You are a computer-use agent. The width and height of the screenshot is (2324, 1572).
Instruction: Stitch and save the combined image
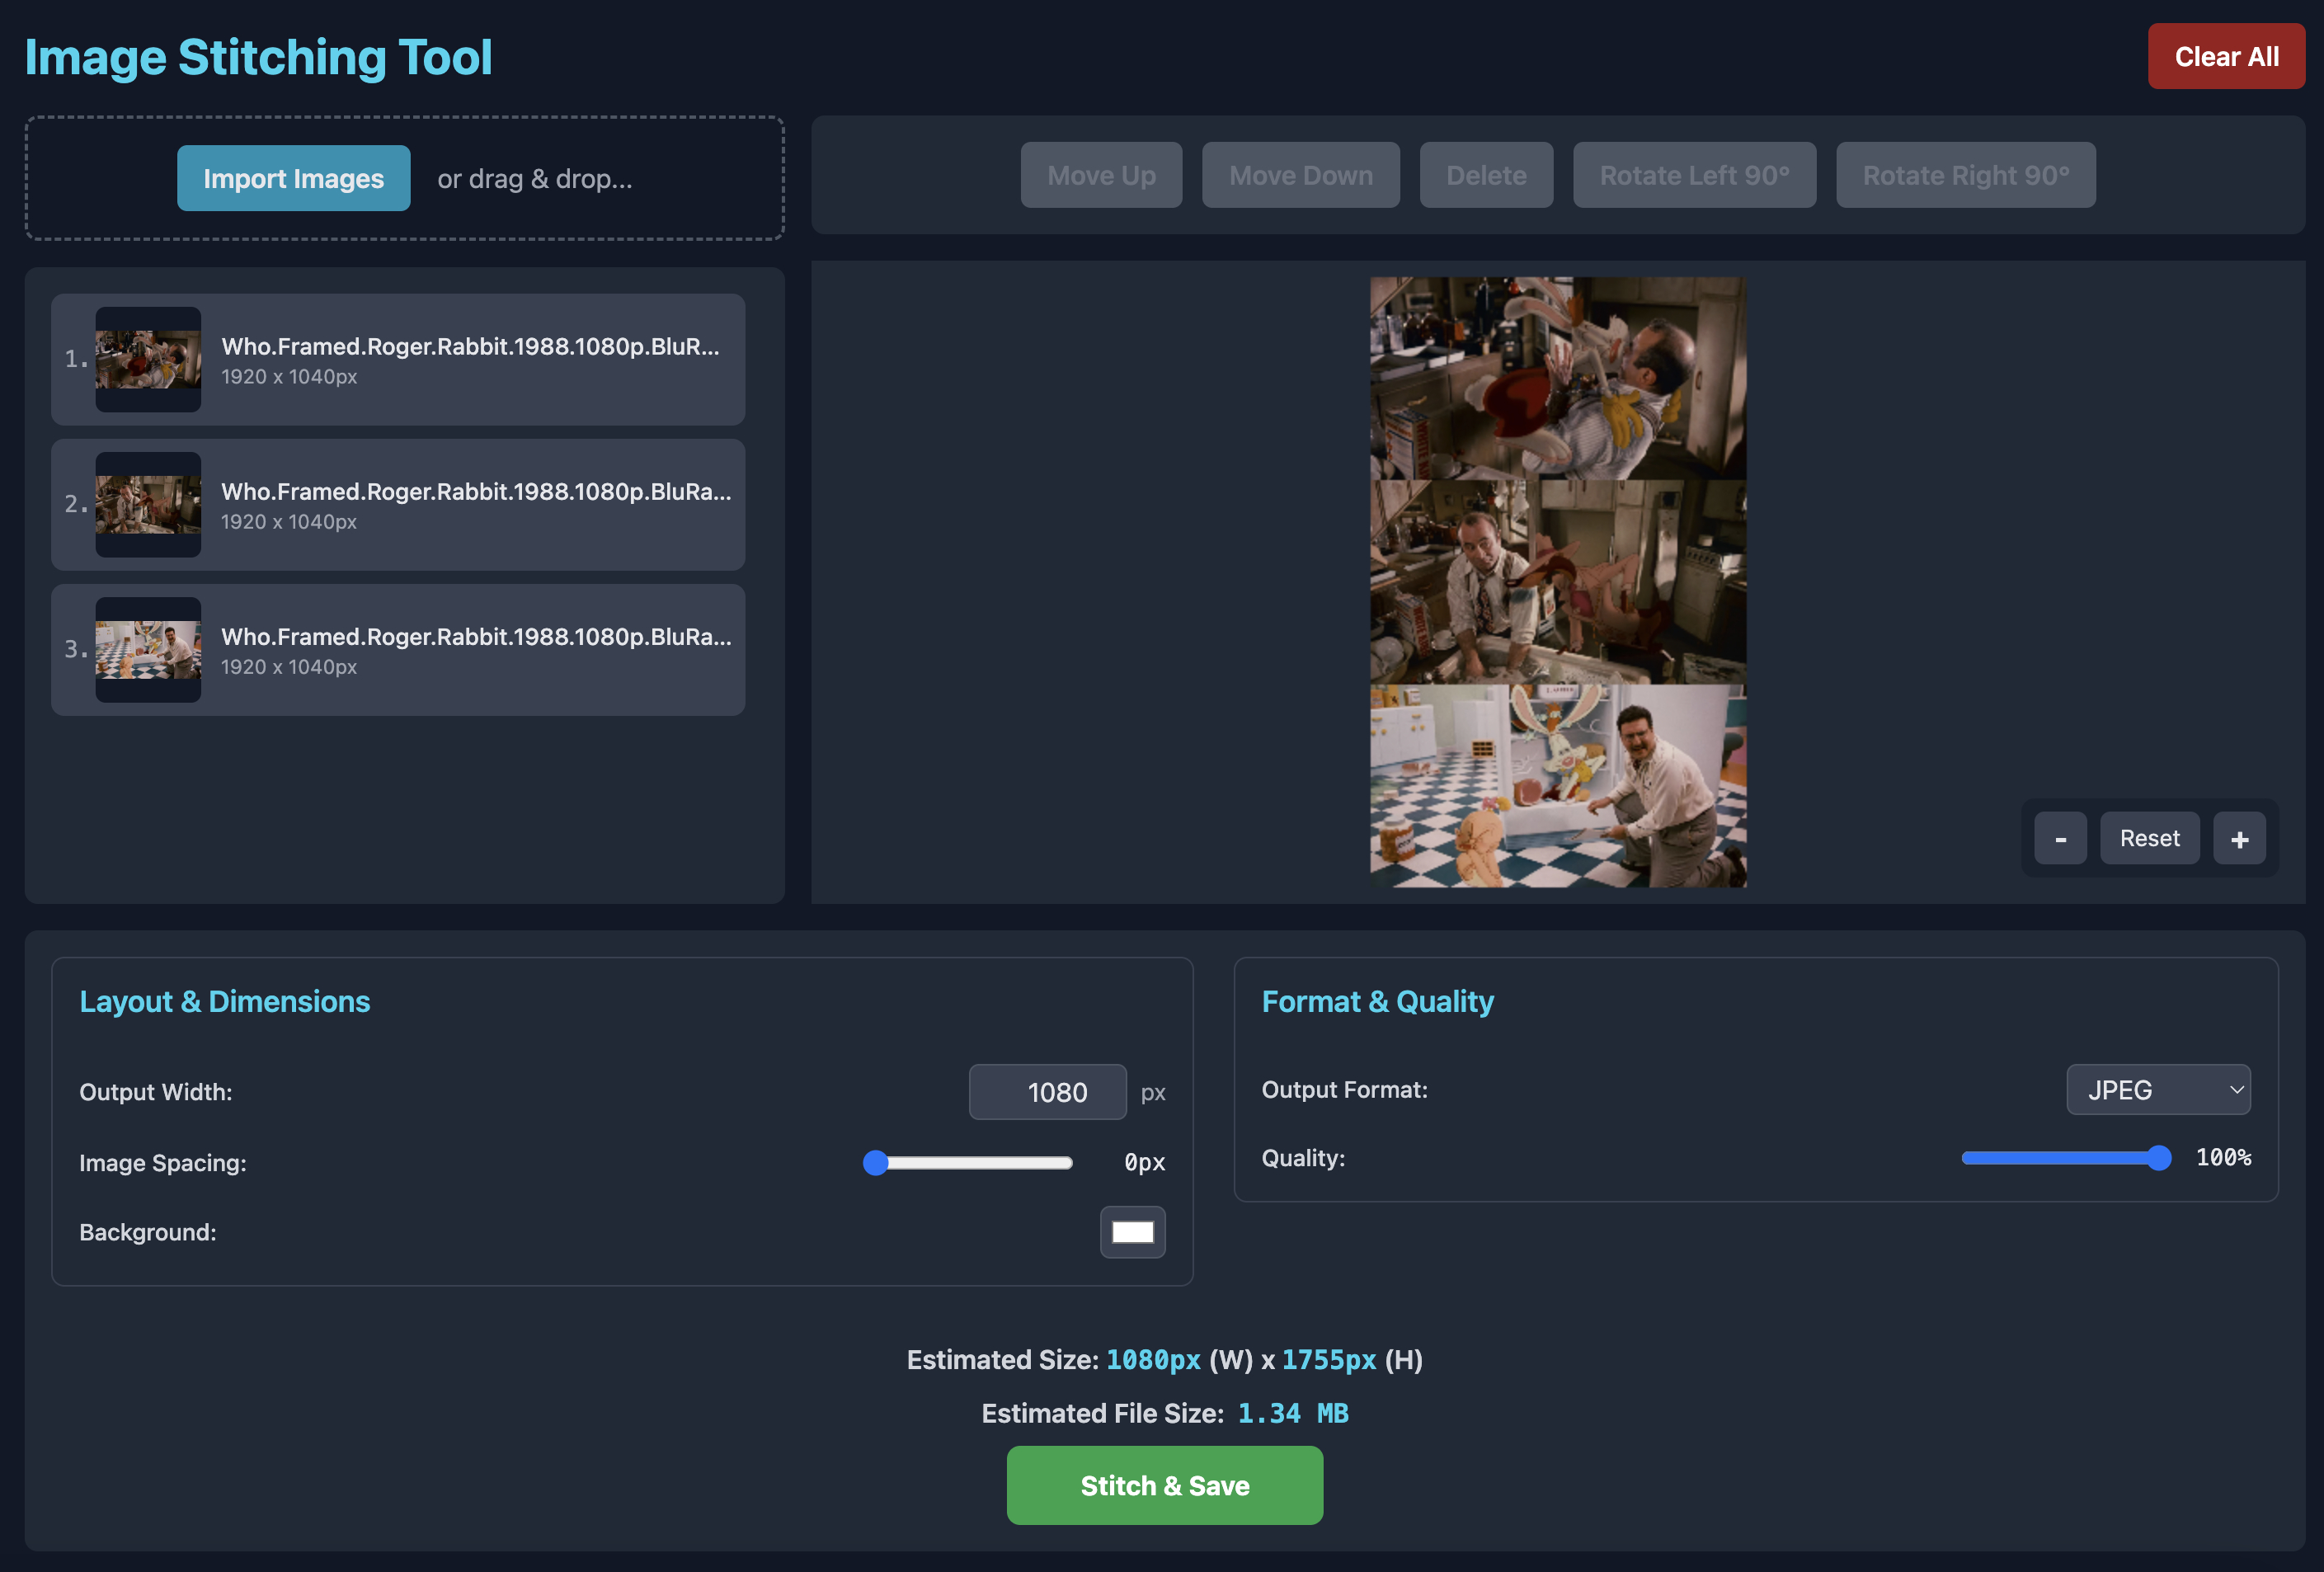coord(1164,1485)
